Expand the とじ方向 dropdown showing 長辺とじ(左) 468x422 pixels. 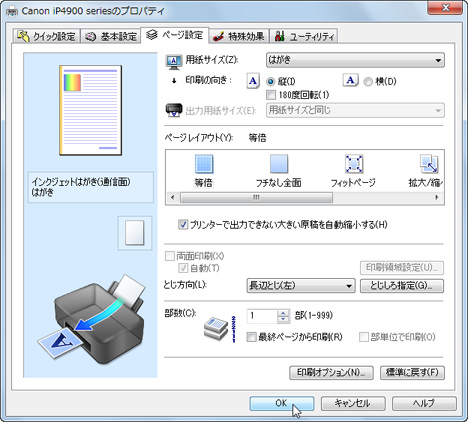(x=301, y=286)
